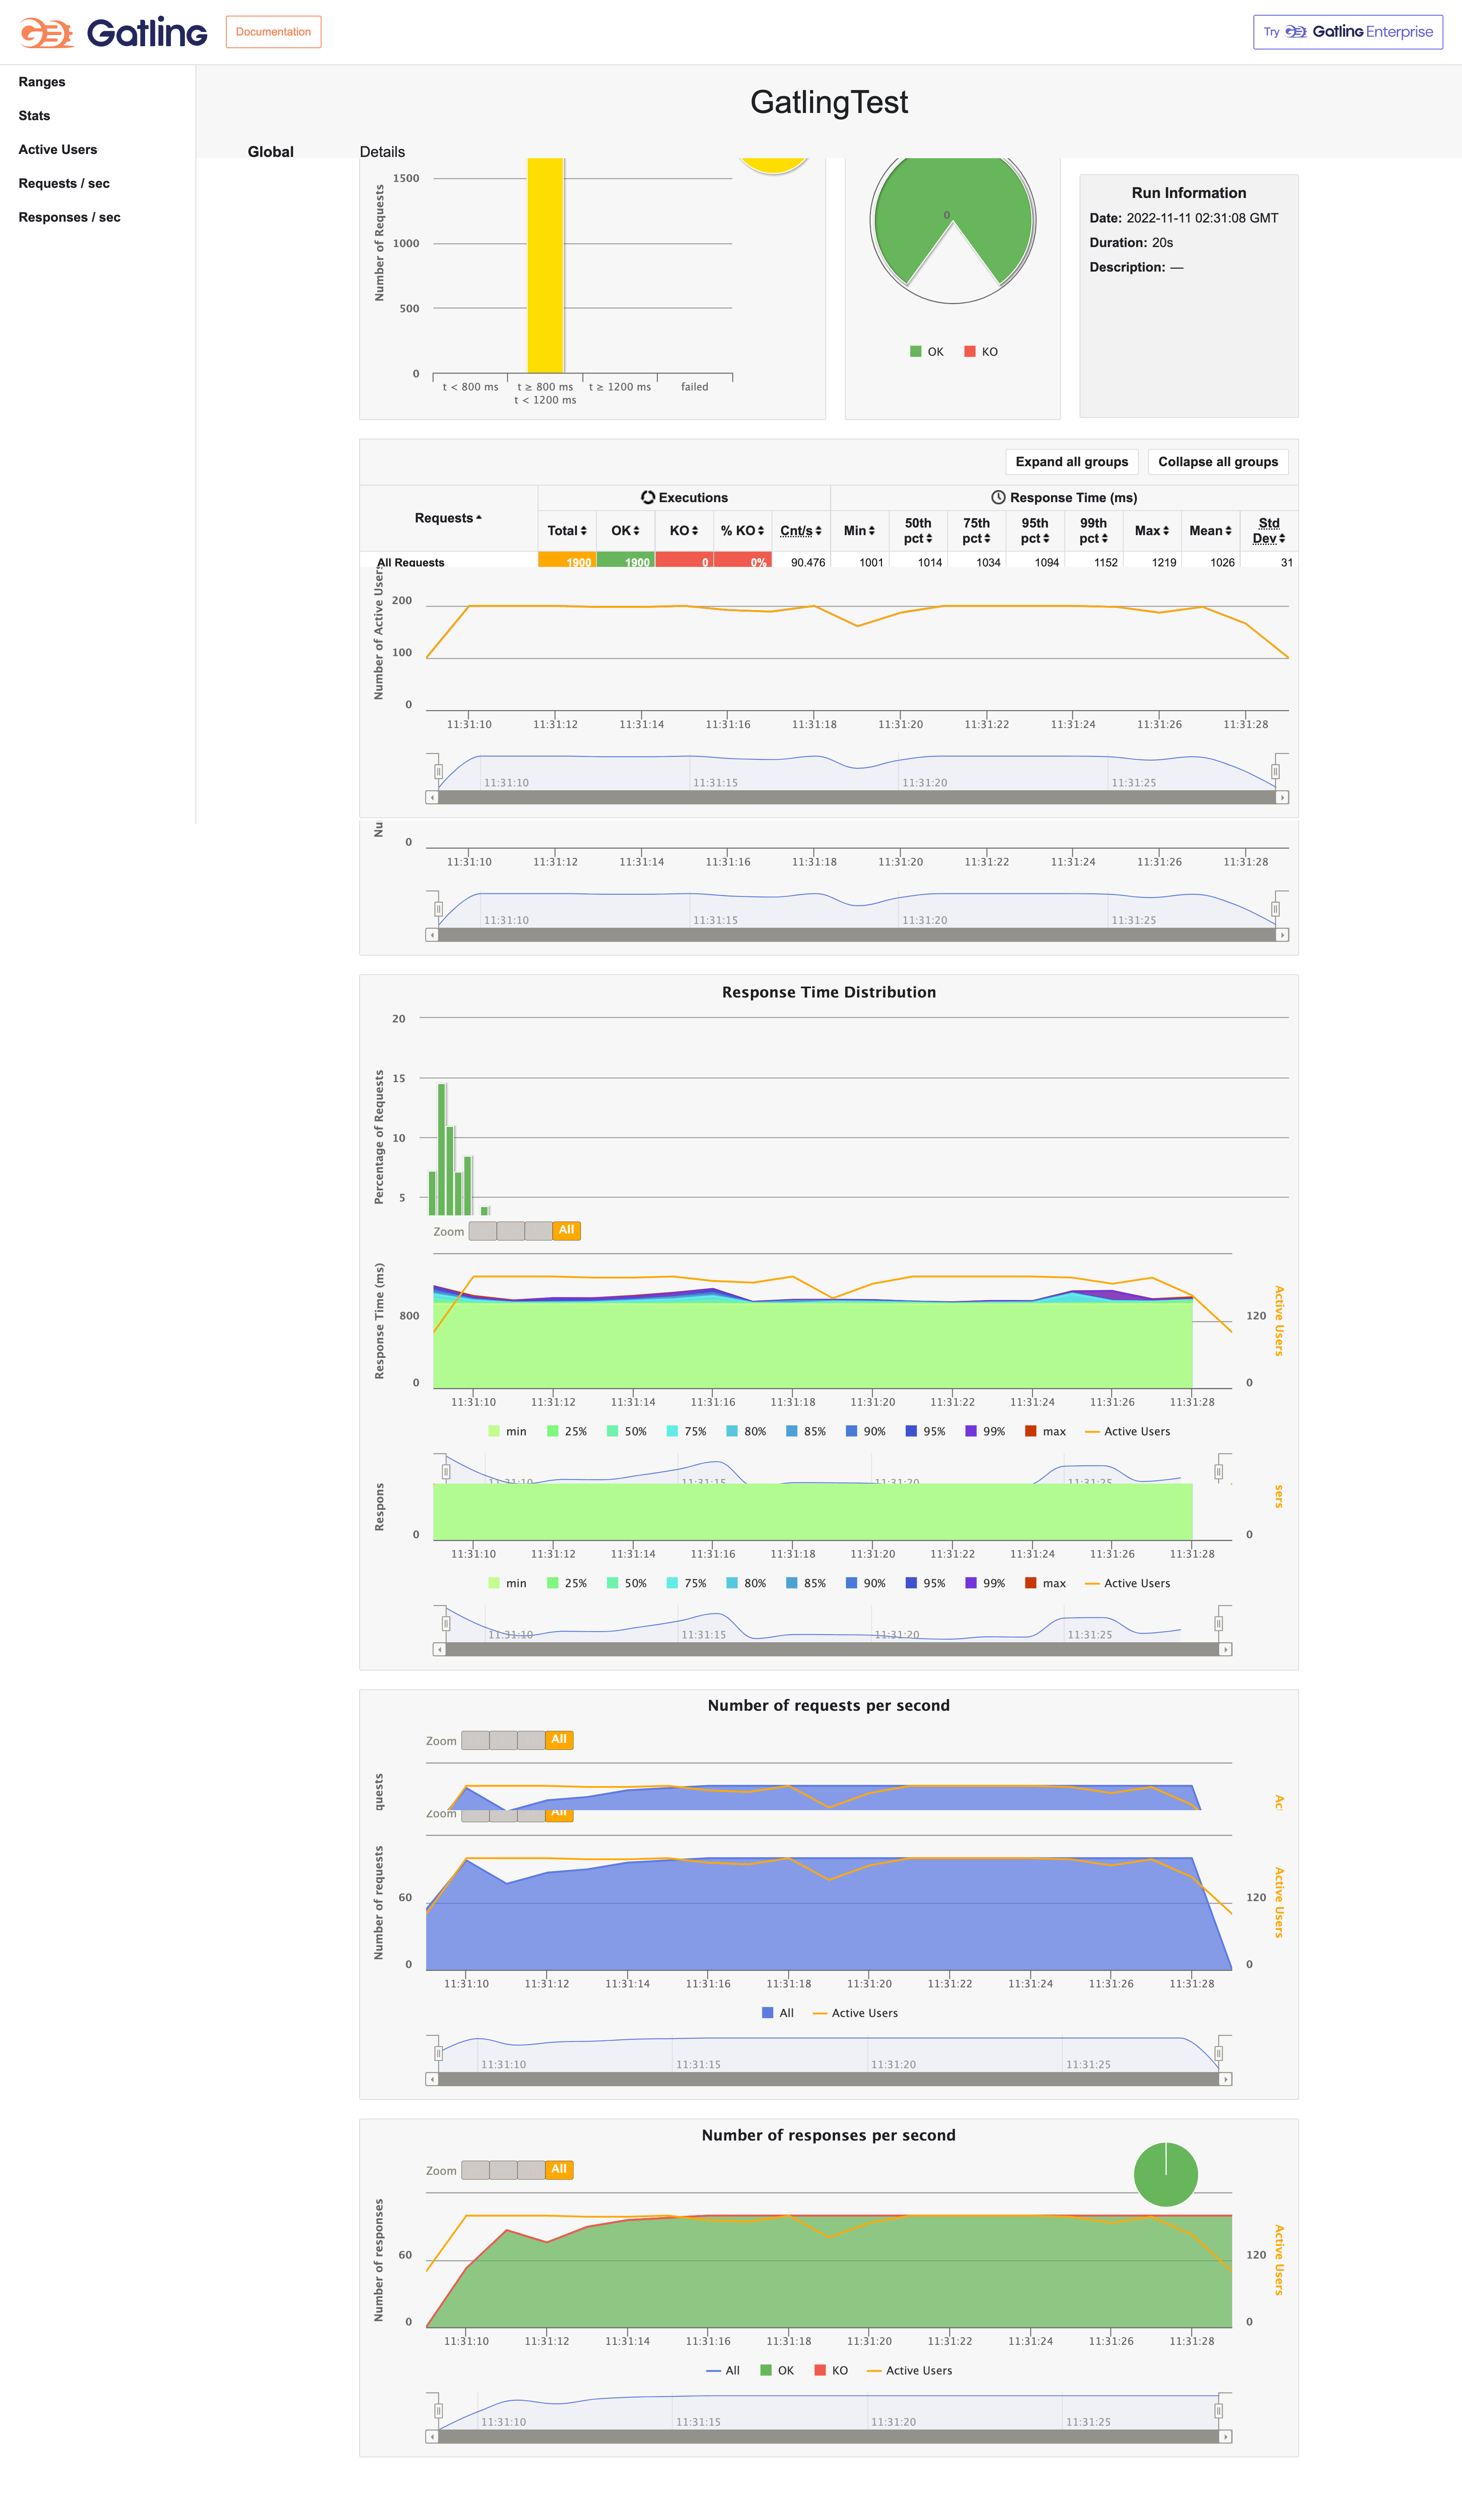Switch to the Details tab
Screen dimensions: 1462x2520
point(382,152)
